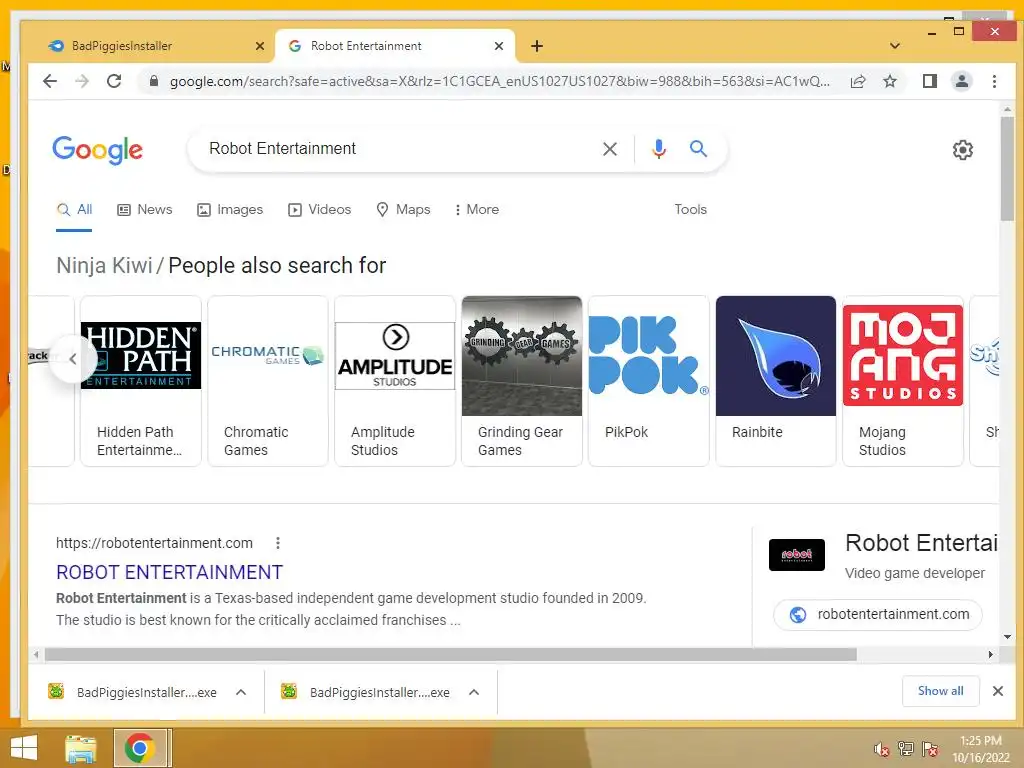
Task: Click the horizontal scrollbar thumb
Action: 451,654
